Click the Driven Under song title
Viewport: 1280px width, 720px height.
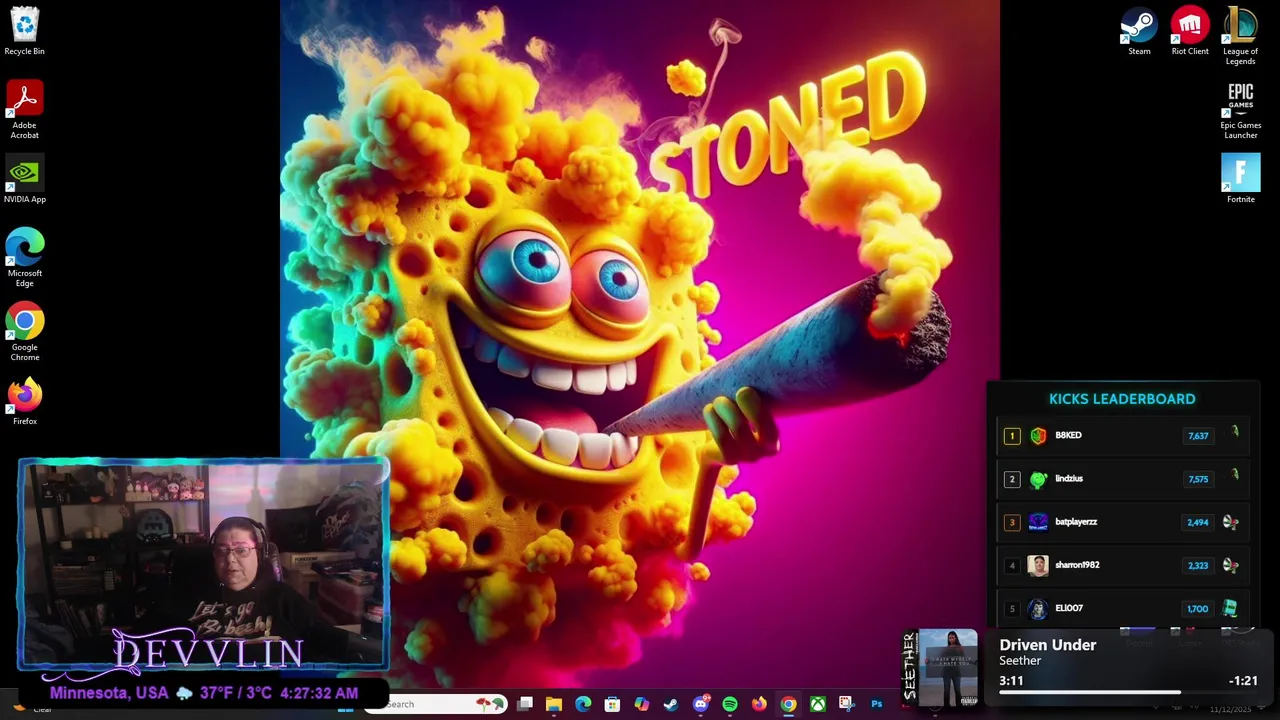(1047, 645)
